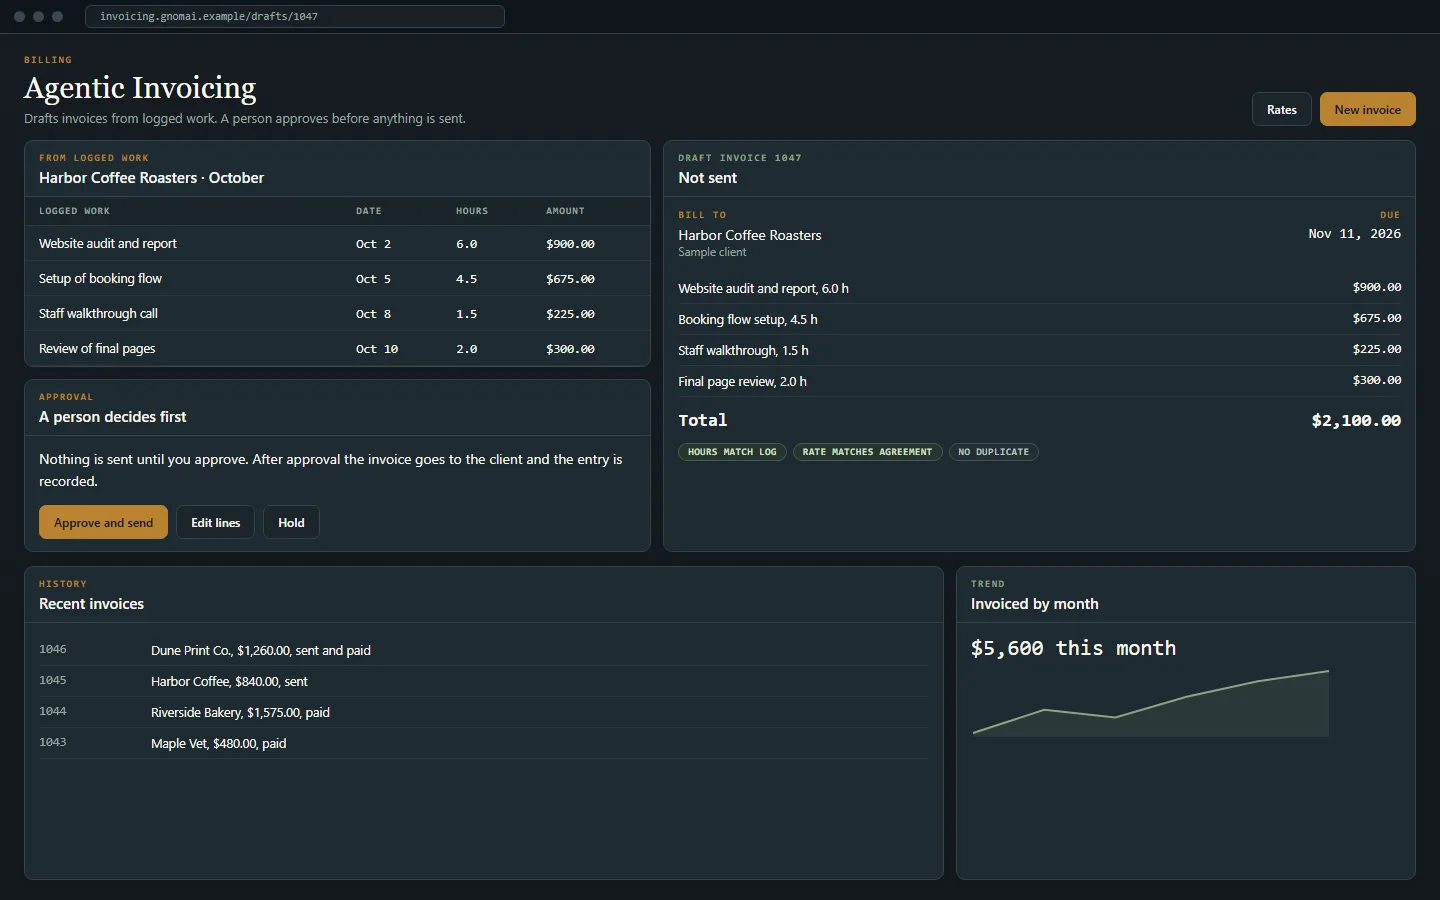This screenshot has height=900, width=1440.
Task: Click the due date Nov 11, 2026
Action: click(1354, 233)
